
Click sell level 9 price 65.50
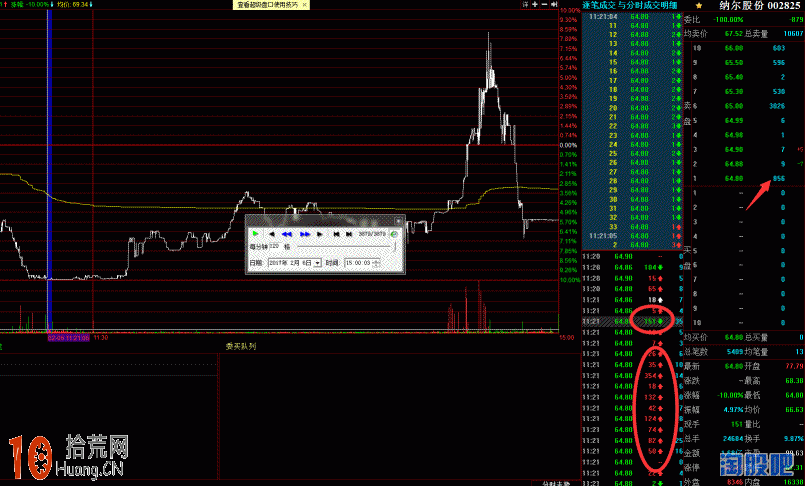pos(734,63)
